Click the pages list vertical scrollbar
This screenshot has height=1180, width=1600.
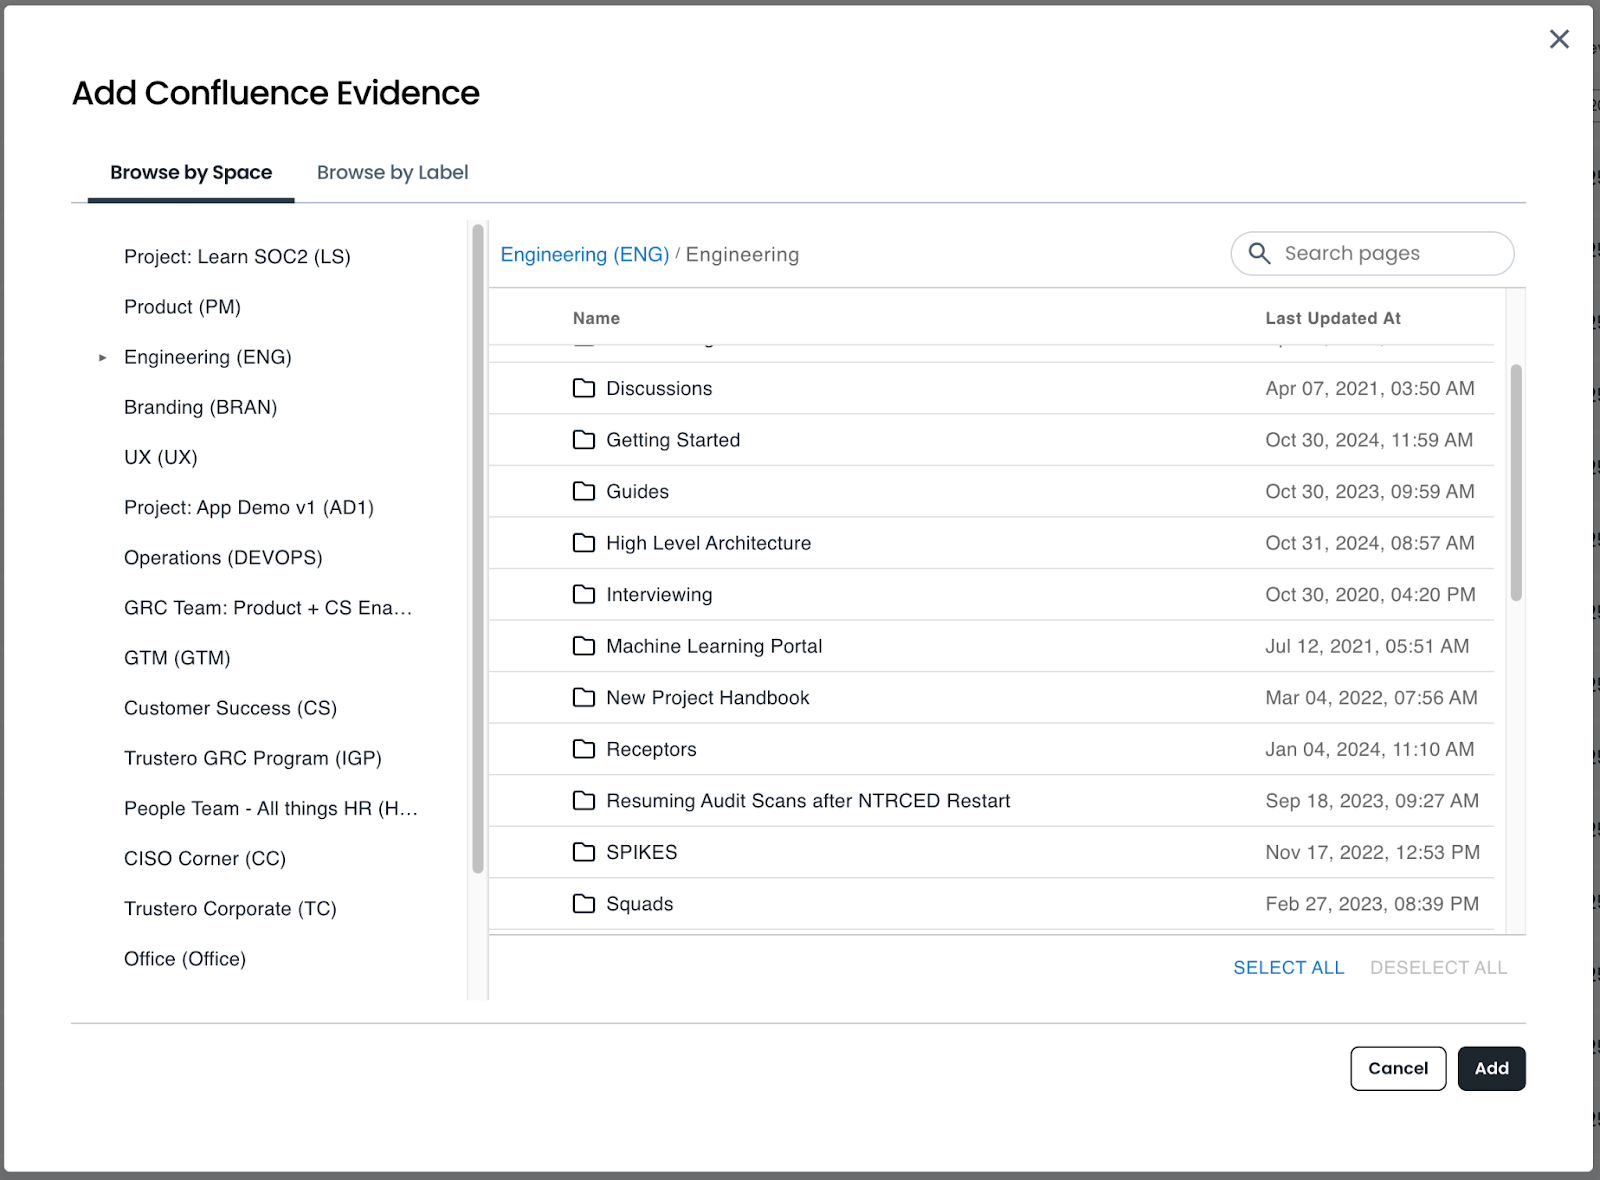pos(1516,482)
